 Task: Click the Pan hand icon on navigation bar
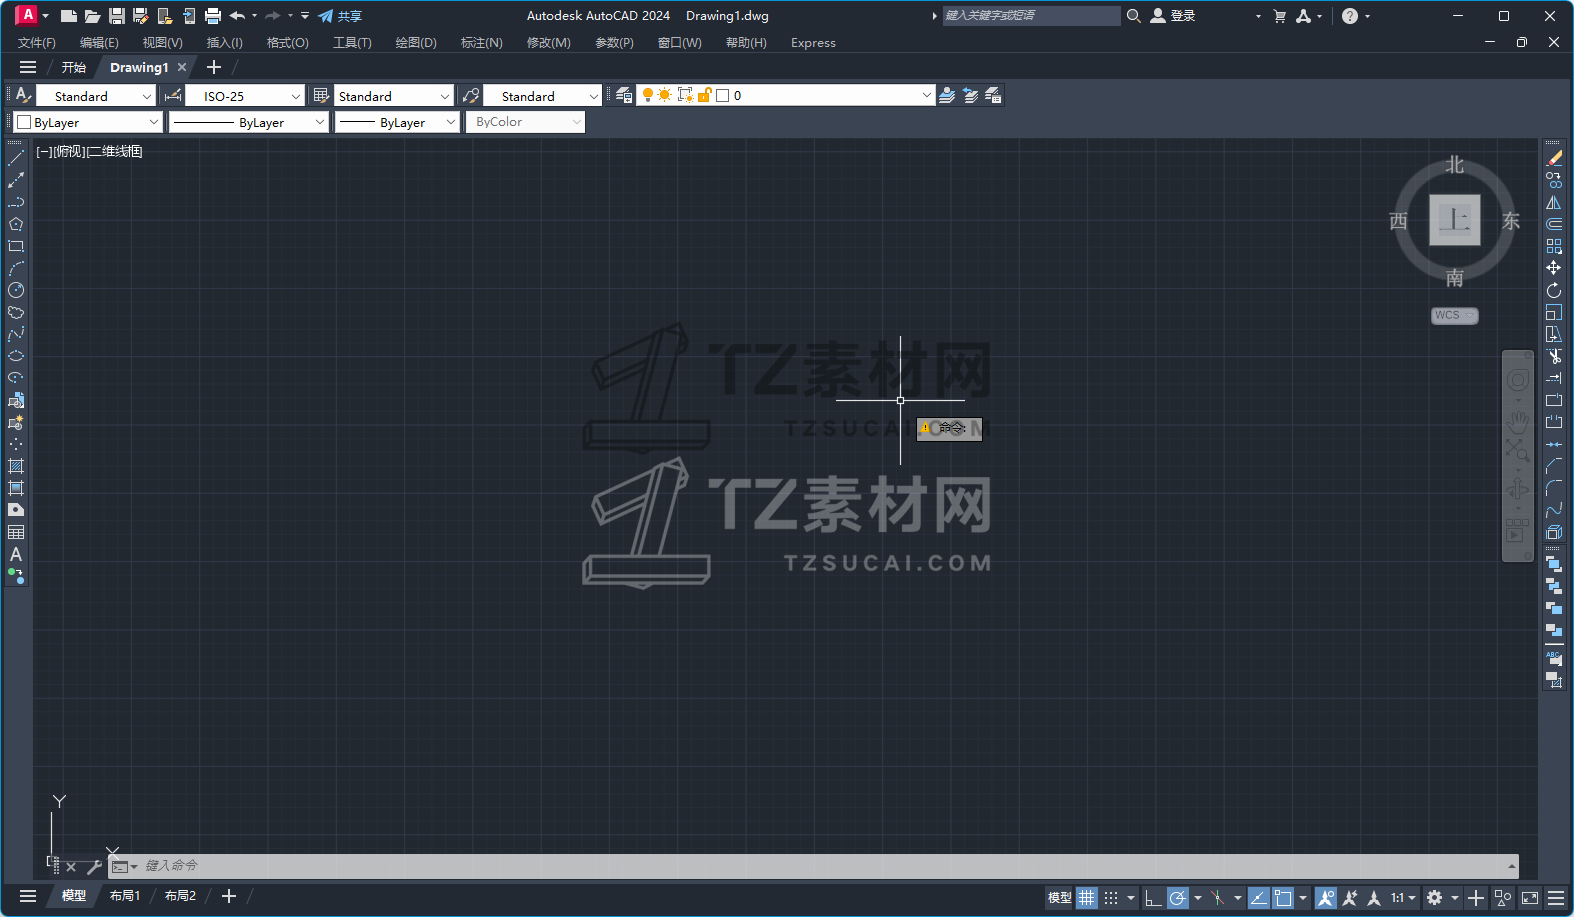click(x=1518, y=420)
